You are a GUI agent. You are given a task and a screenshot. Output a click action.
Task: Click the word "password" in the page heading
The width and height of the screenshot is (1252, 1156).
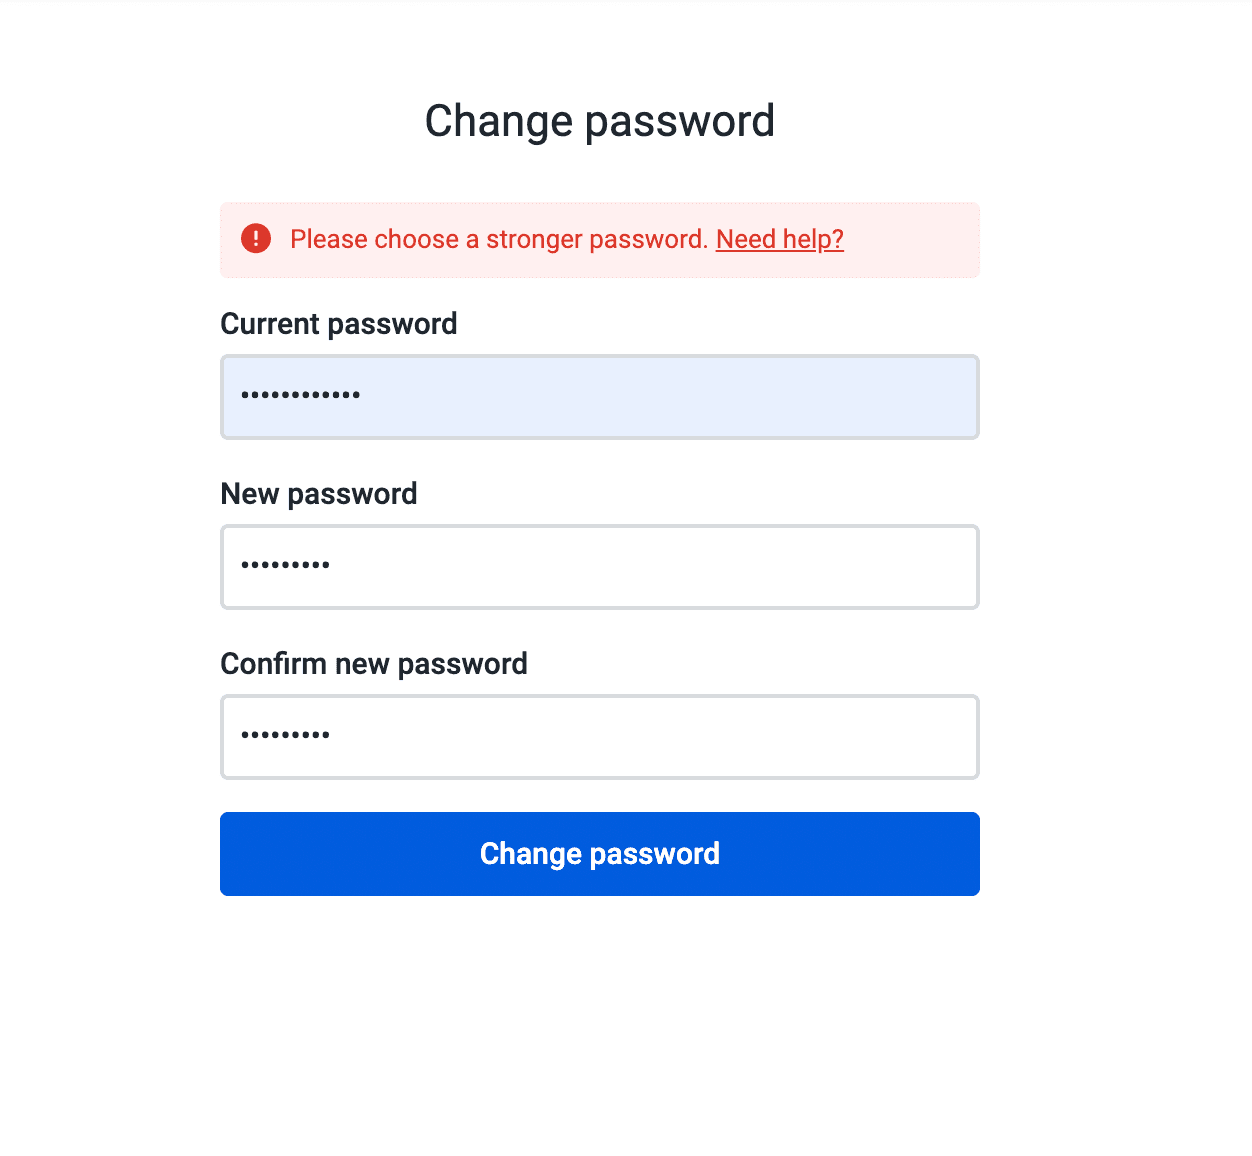click(x=679, y=122)
